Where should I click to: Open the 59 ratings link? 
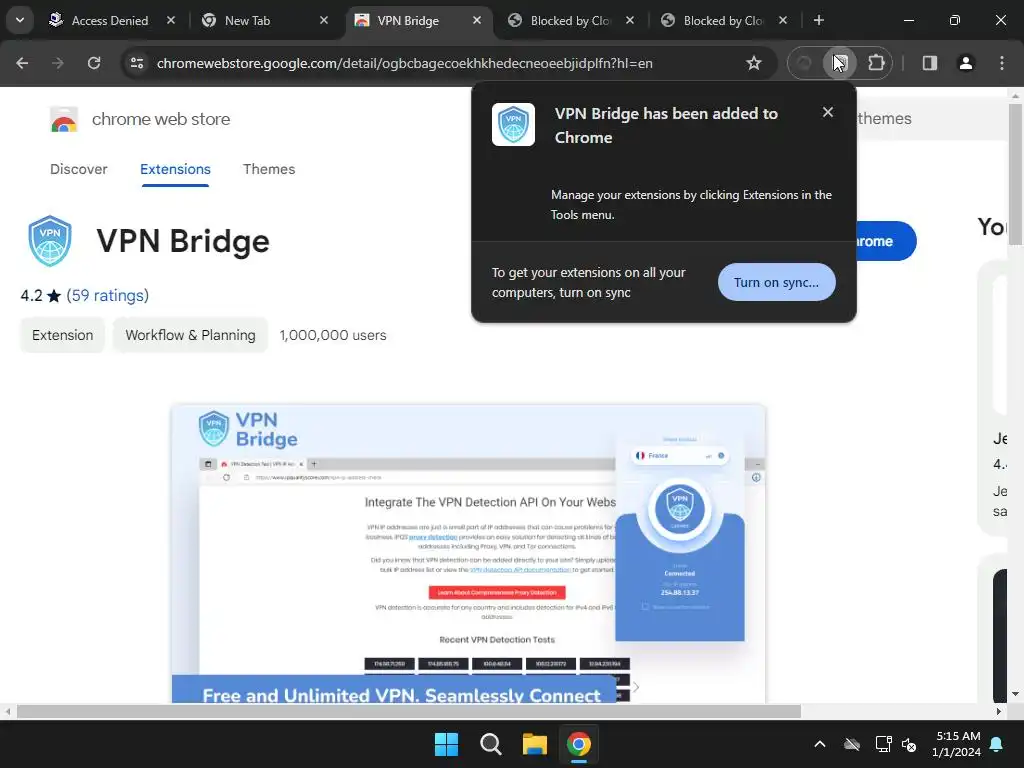tap(108, 296)
